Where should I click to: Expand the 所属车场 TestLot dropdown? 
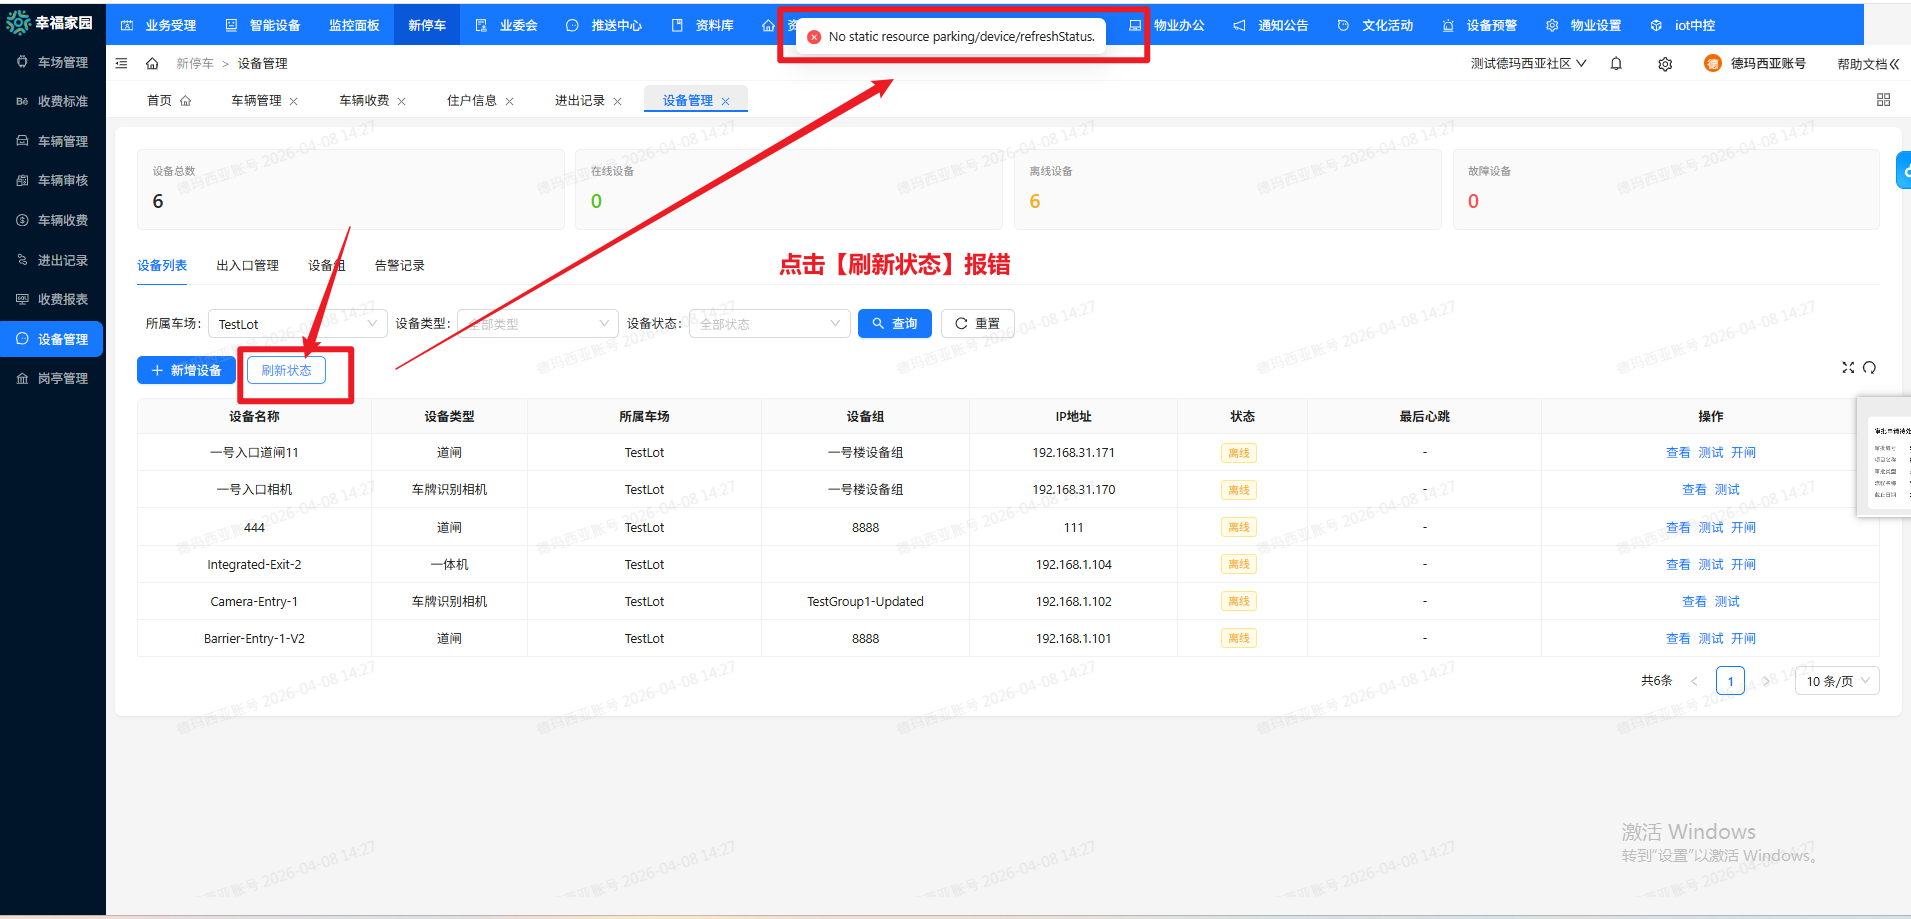(x=297, y=324)
